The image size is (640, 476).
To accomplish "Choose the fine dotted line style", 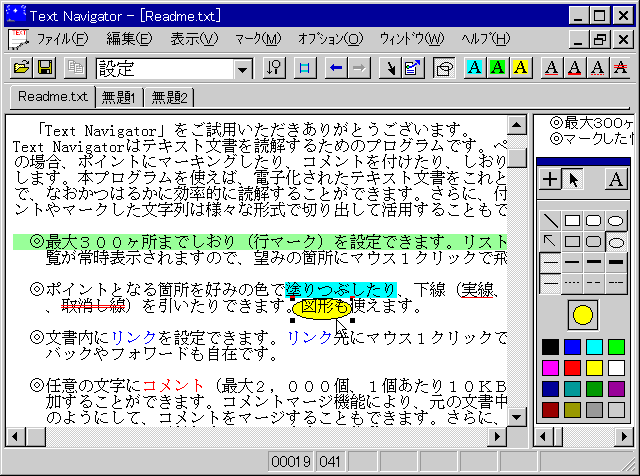I will (x=572, y=283).
